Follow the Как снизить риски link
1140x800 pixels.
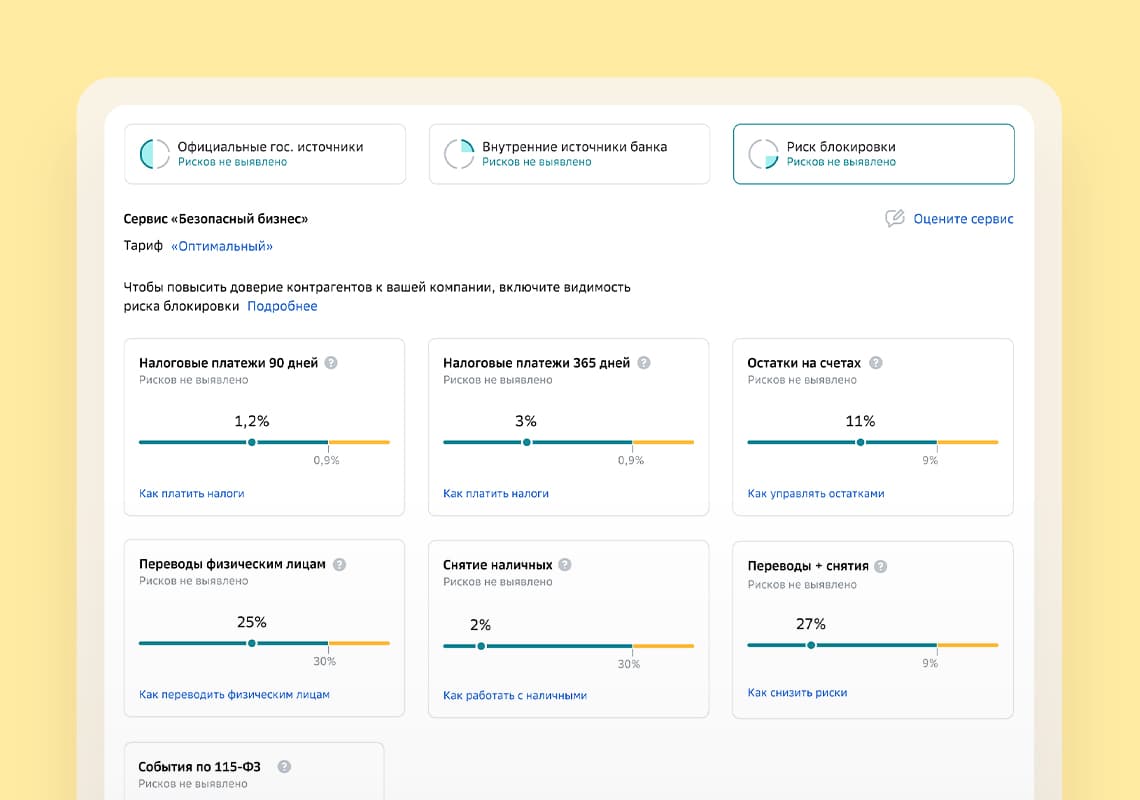(x=797, y=692)
